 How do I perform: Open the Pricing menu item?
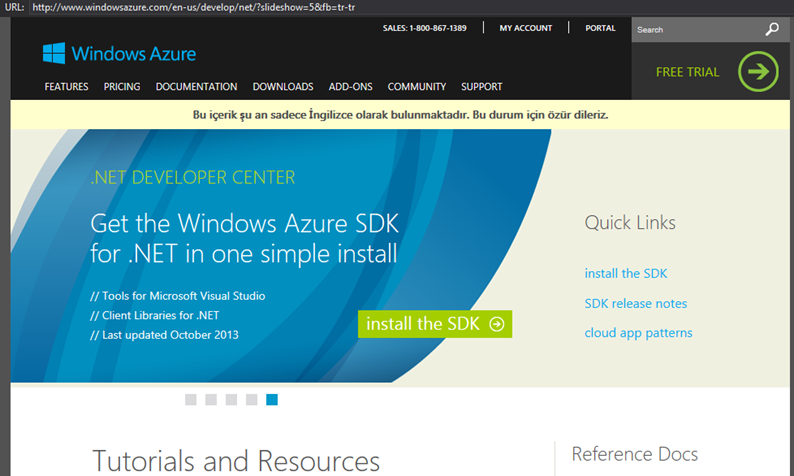click(122, 87)
